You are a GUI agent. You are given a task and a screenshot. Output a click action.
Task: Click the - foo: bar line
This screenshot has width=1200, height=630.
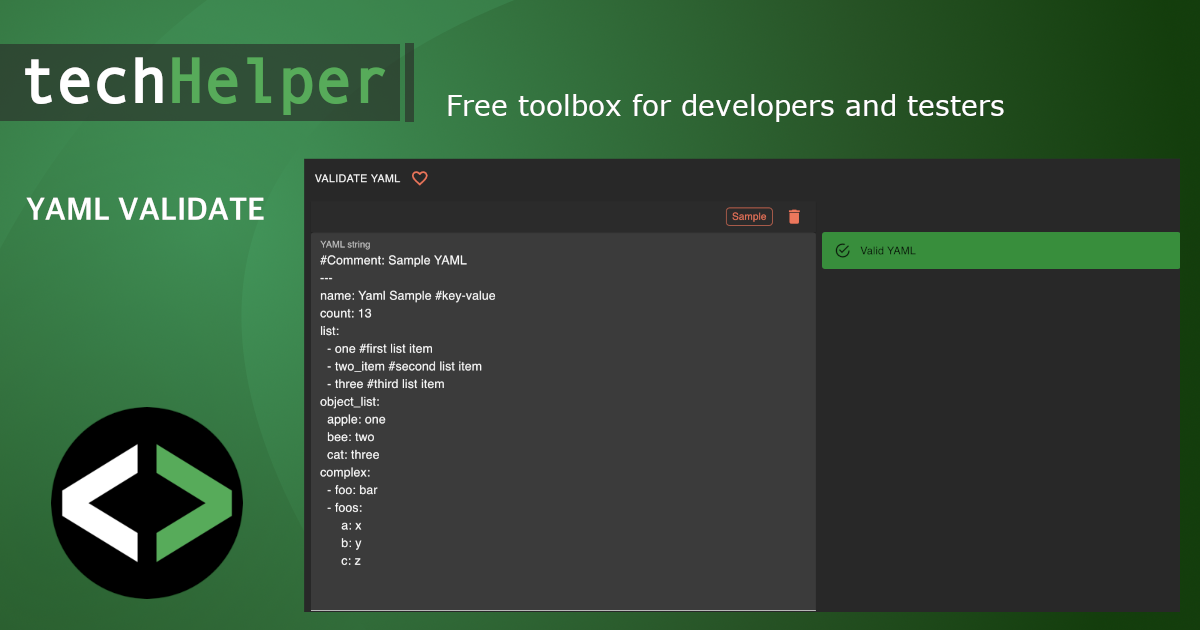point(352,490)
